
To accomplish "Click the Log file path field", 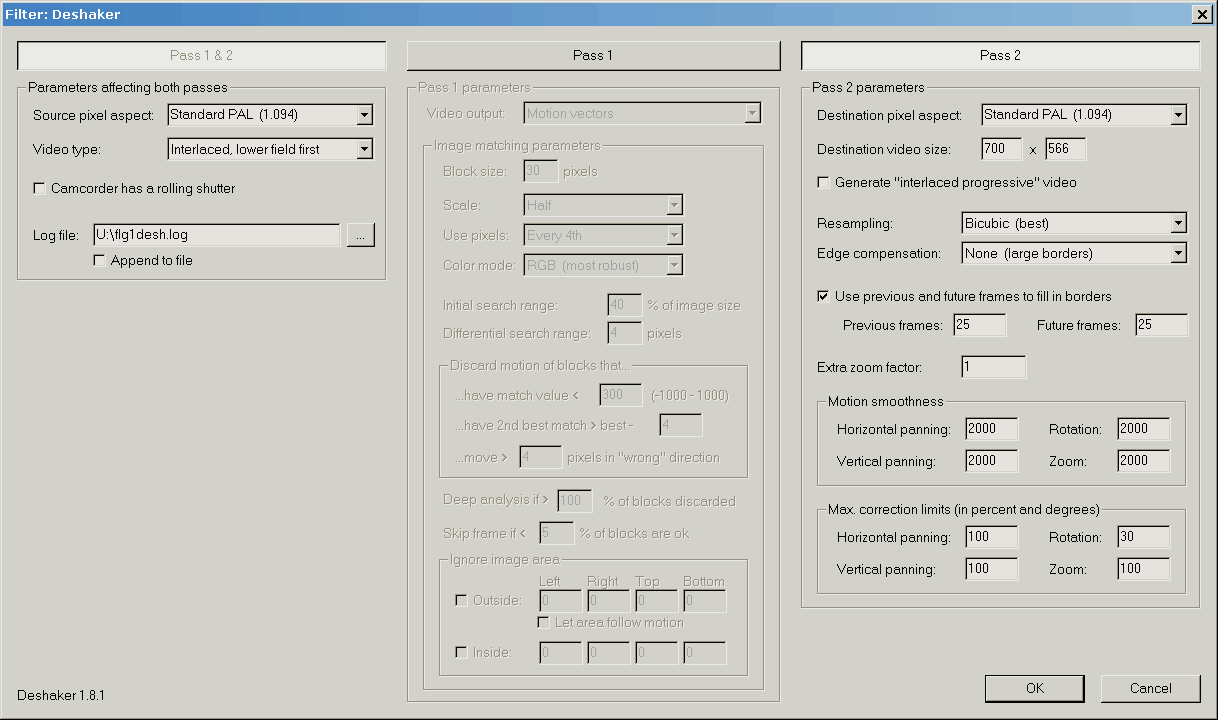I will [x=216, y=235].
